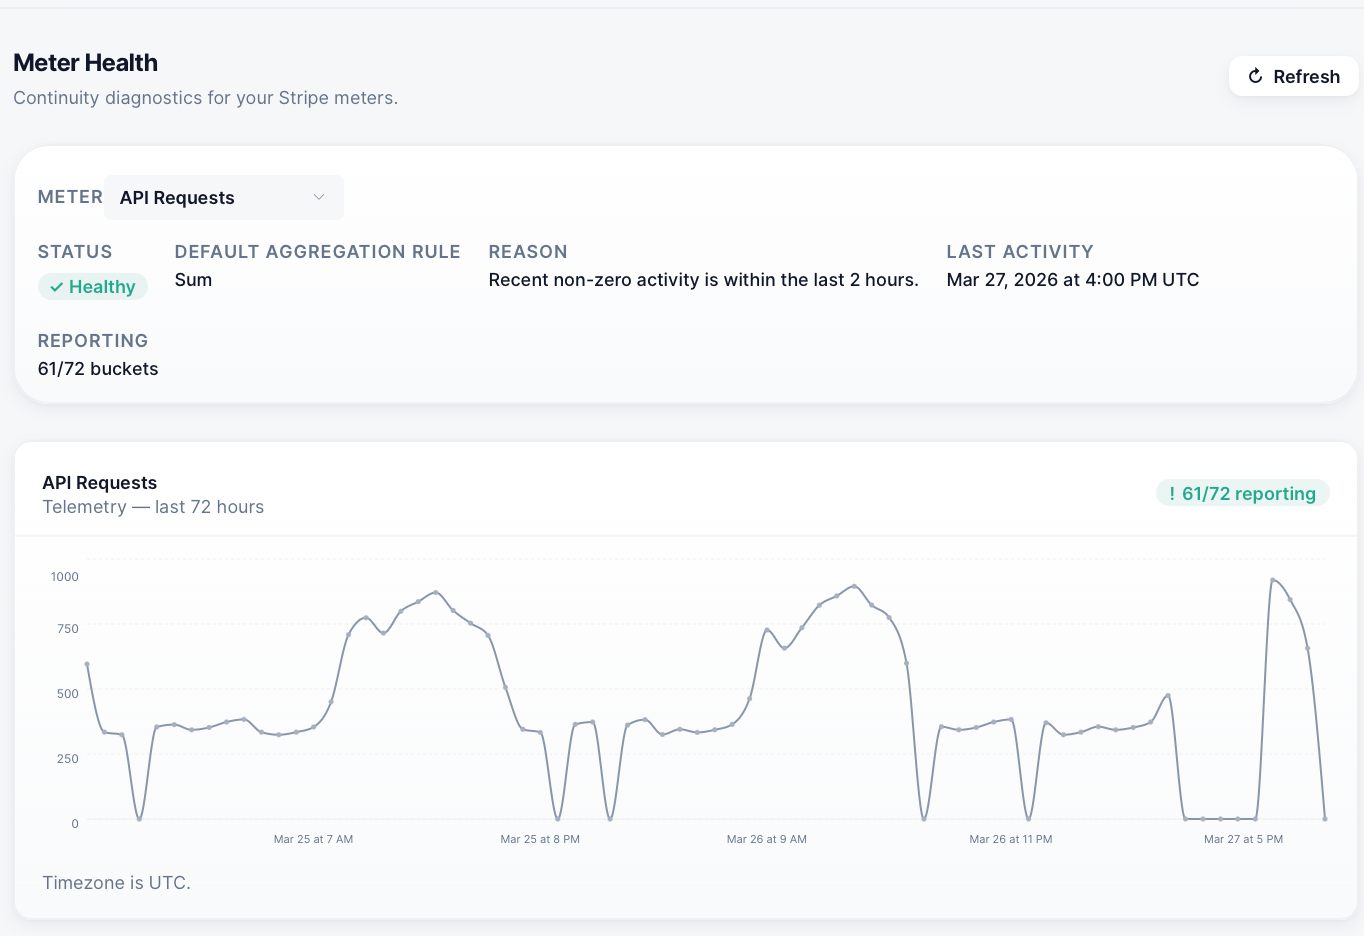Click 'Continuity diagnostics for your Stripe meters.' text
Screen dimensions: 1364x936
205,98
